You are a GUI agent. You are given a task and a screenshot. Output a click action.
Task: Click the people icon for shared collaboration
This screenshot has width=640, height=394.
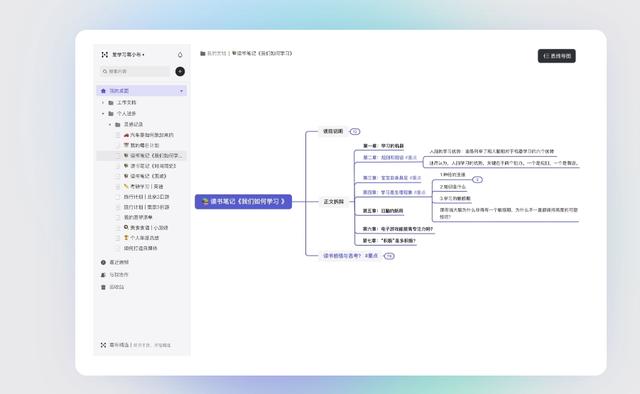103,275
